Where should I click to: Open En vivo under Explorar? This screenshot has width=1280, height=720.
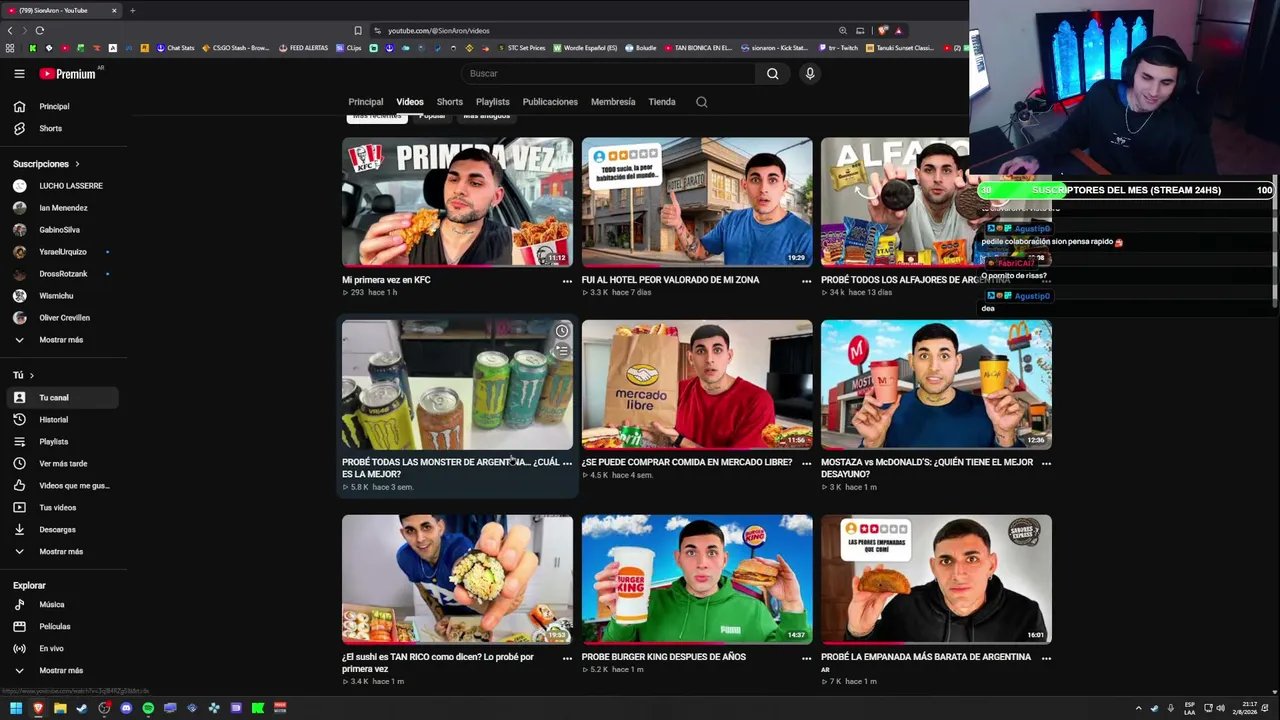point(60,649)
